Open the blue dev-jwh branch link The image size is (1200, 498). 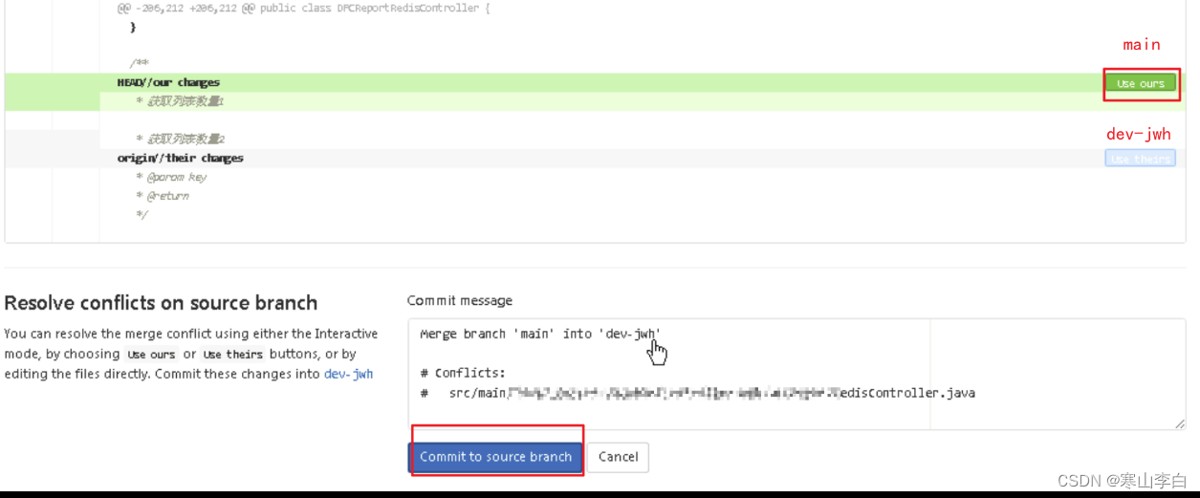[349, 374]
